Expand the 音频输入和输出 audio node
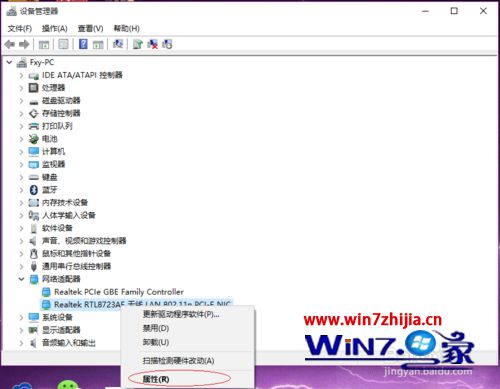 [x=21, y=343]
